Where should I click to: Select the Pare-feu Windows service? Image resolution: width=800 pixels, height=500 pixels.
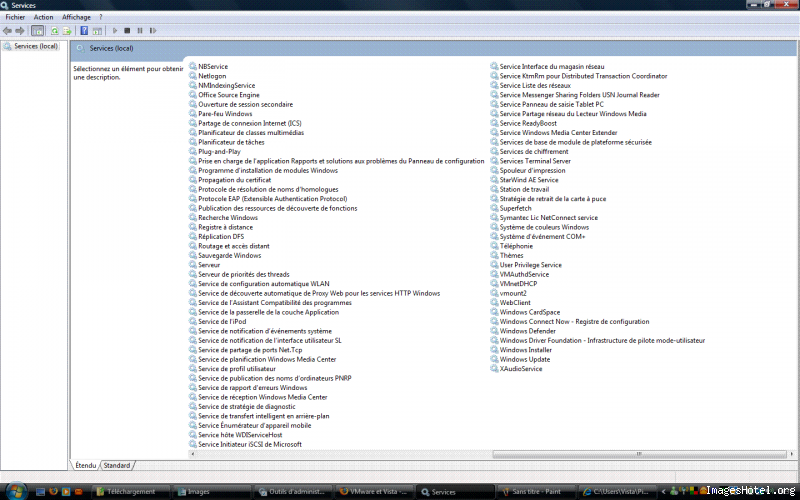pyautogui.click(x=225, y=114)
